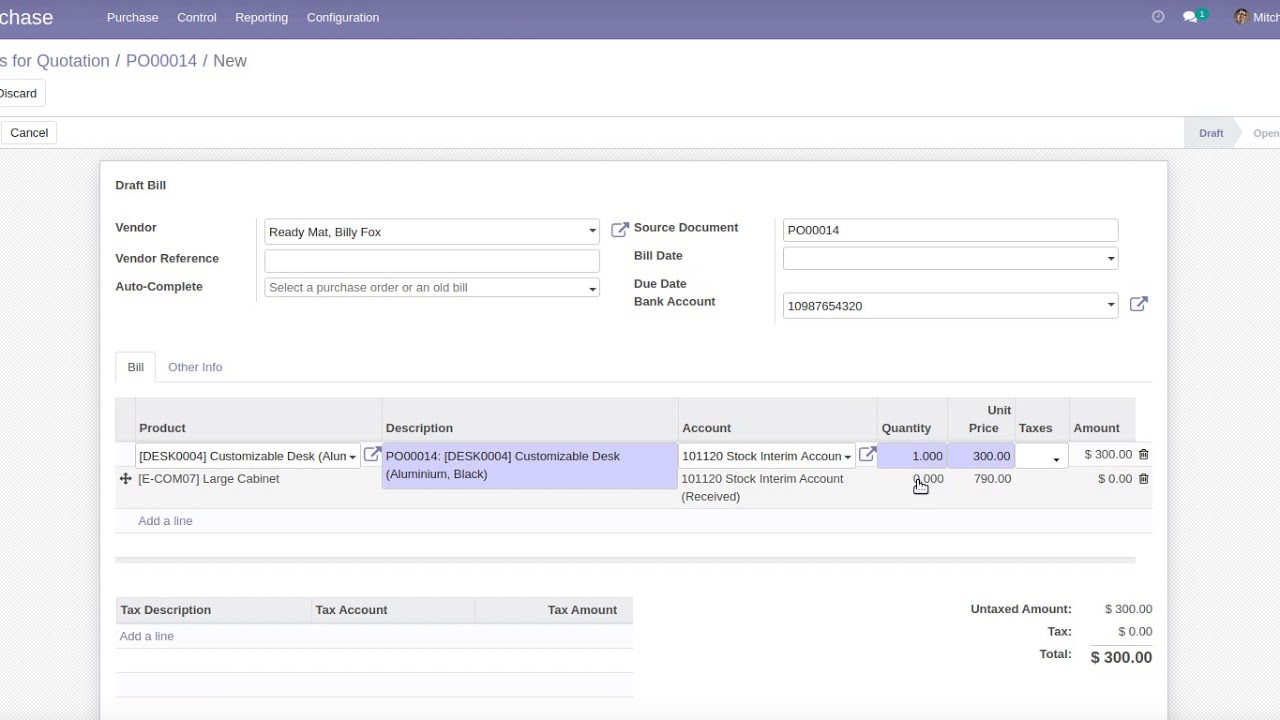Image resolution: width=1280 pixels, height=720 pixels.
Task: Go to the Quotation breadcrumb link
Action: (x=55, y=61)
